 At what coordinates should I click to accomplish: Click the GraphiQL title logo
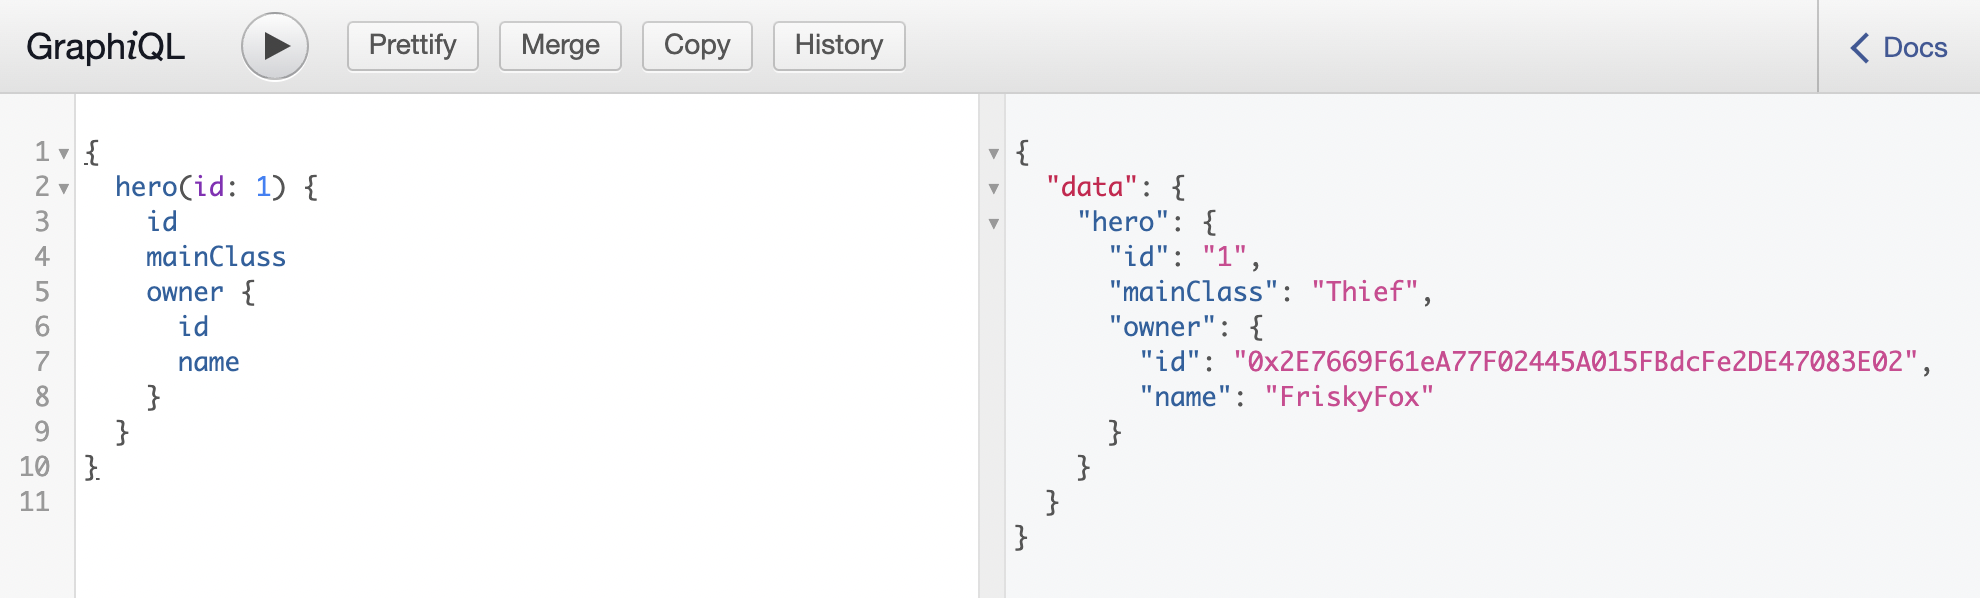(105, 47)
